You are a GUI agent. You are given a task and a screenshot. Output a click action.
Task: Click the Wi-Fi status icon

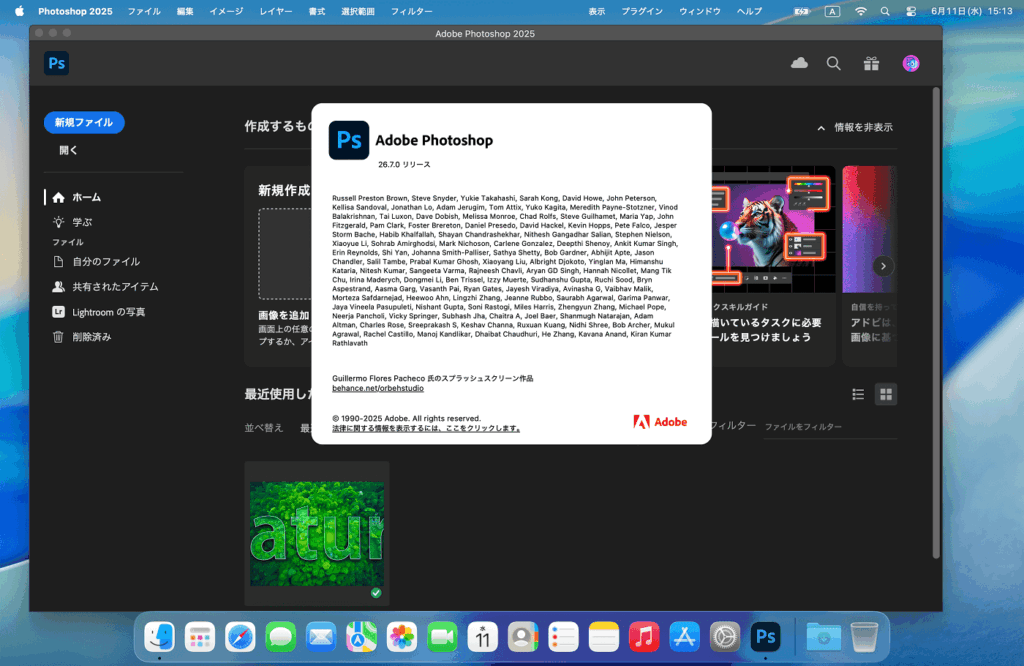click(861, 11)
